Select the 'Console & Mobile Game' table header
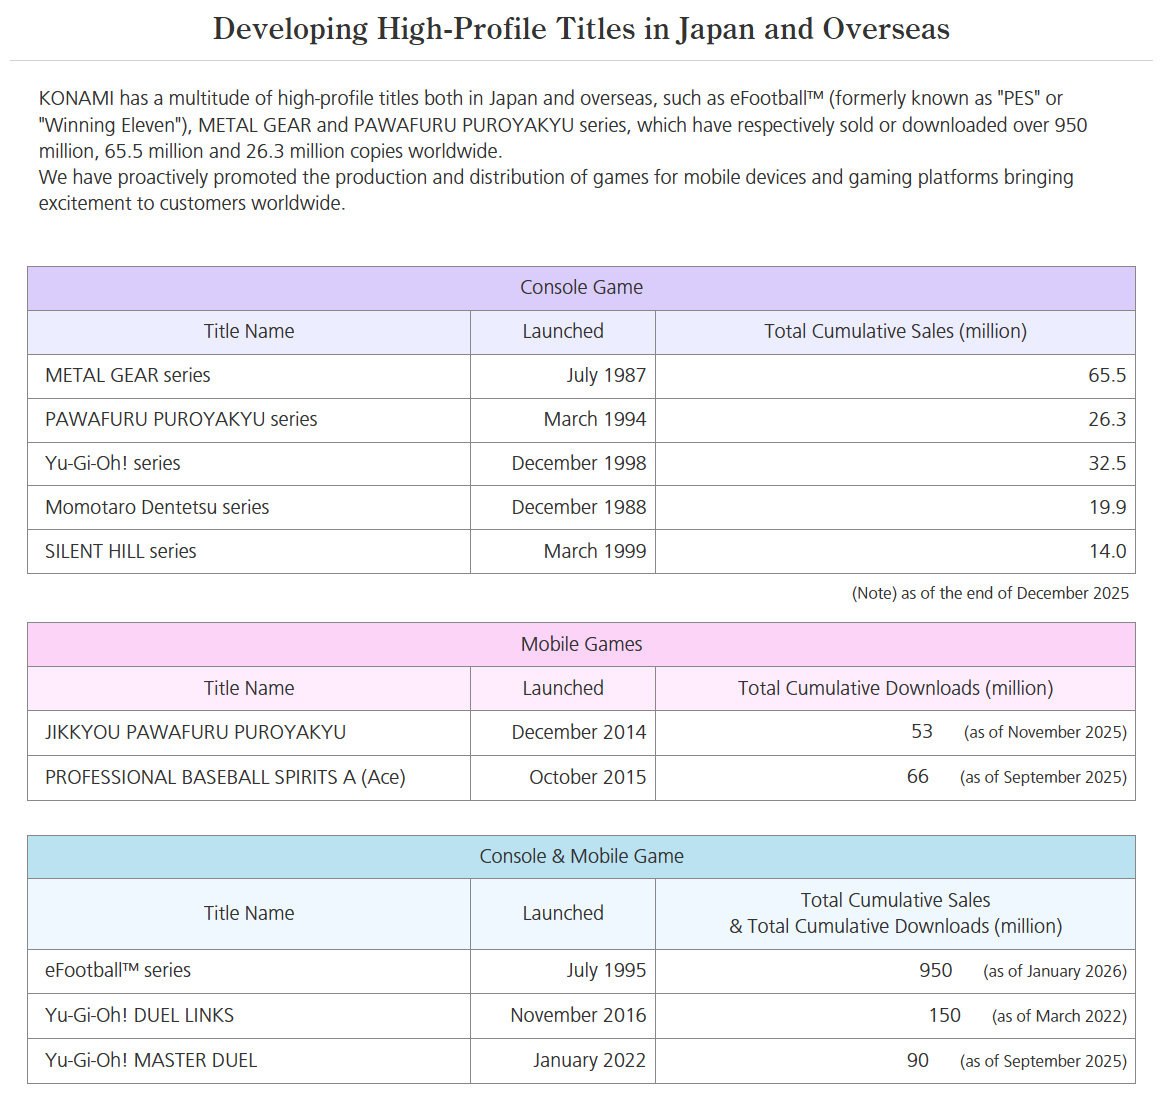The height and width of the screenshot is (1110, 1166). click(582, 856)
